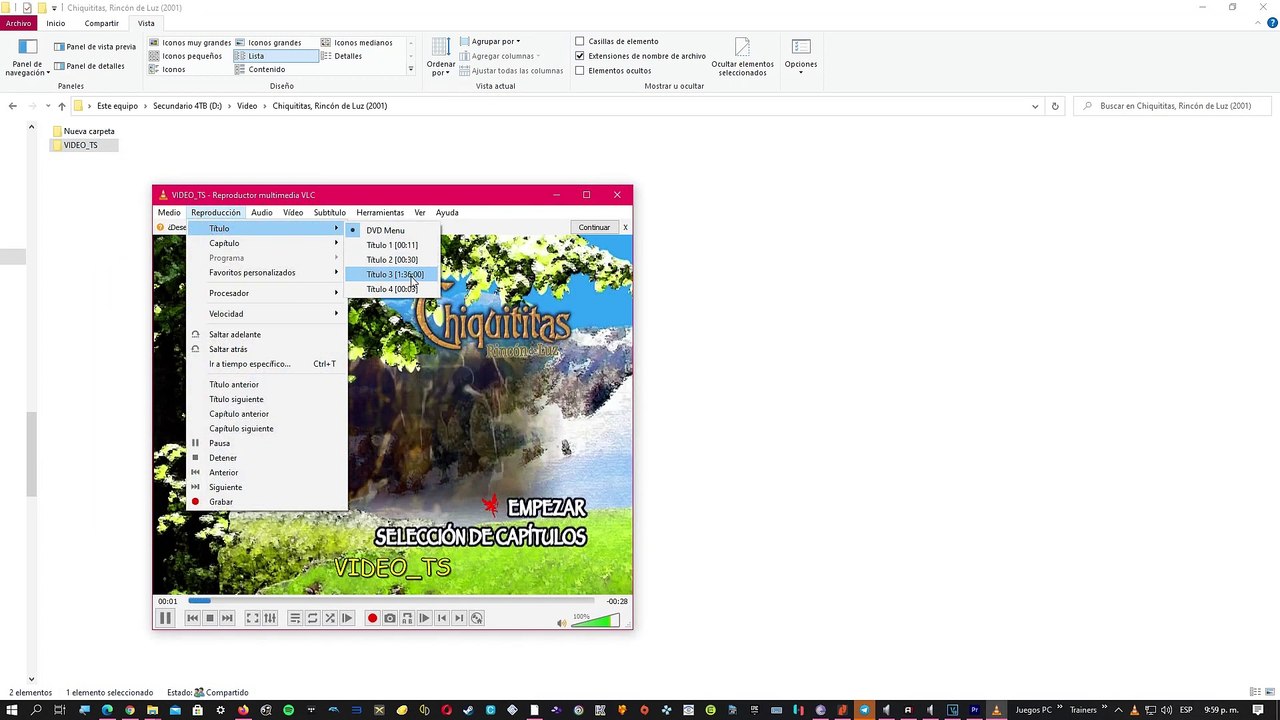Open Panel de navegación dropdown
Viewport: 1280px width, 720px height.
pyautogui.click(x=28, y=59)
